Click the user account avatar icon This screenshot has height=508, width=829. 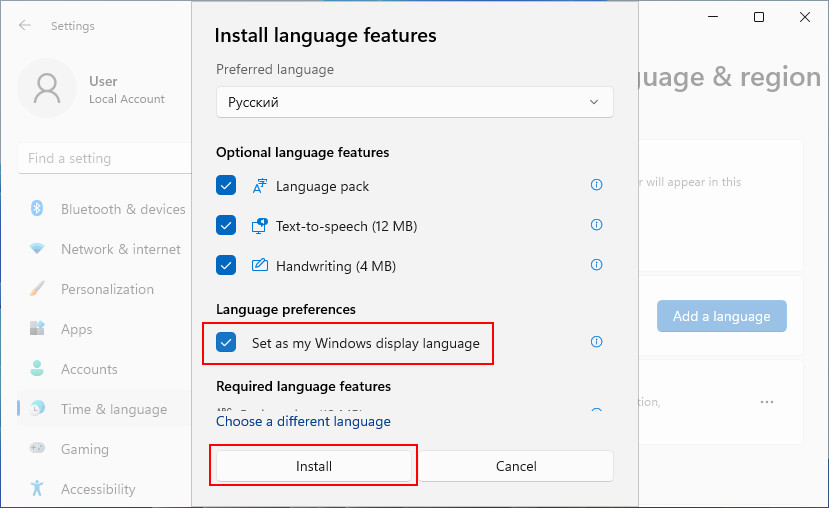pos(47,90)
